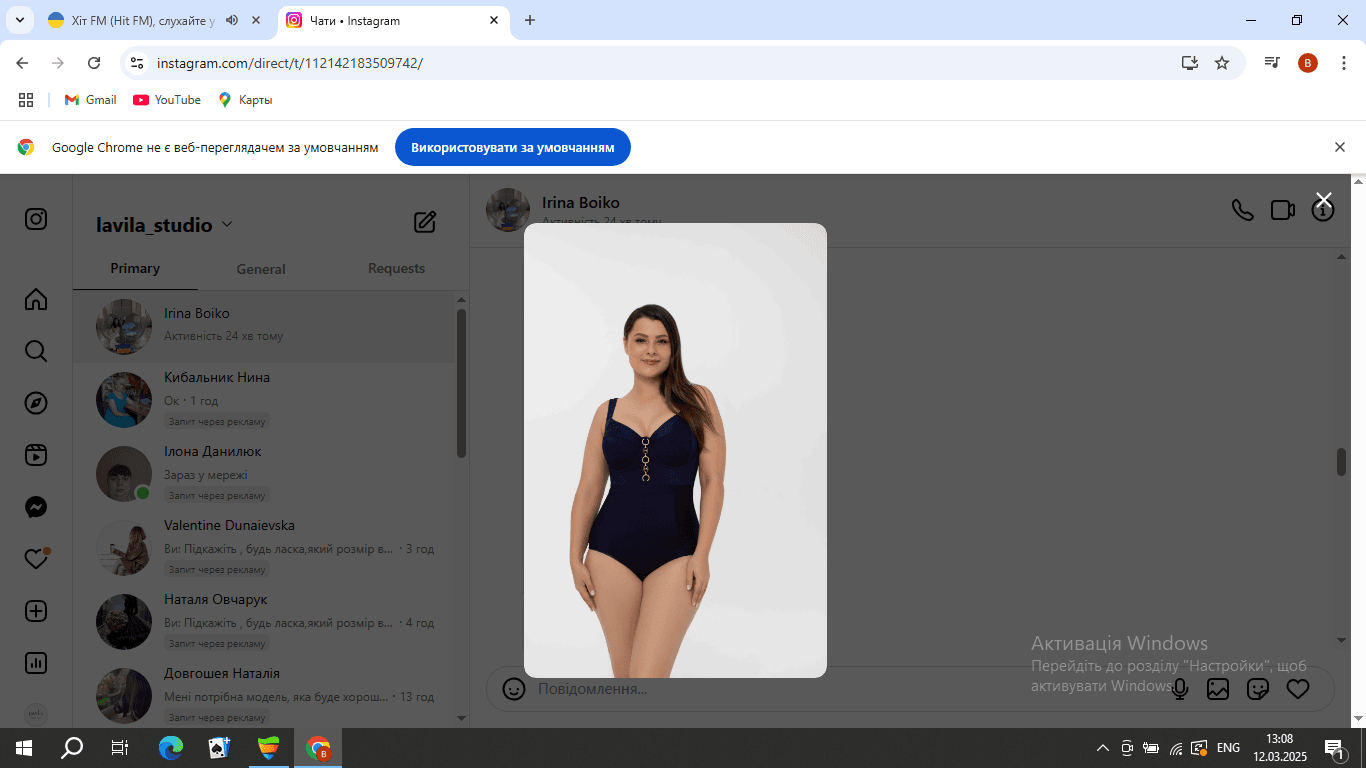Viewport: 1366px width, 768px height.
Task: Dismiss the default browser notification bar
Action: 1340,147
